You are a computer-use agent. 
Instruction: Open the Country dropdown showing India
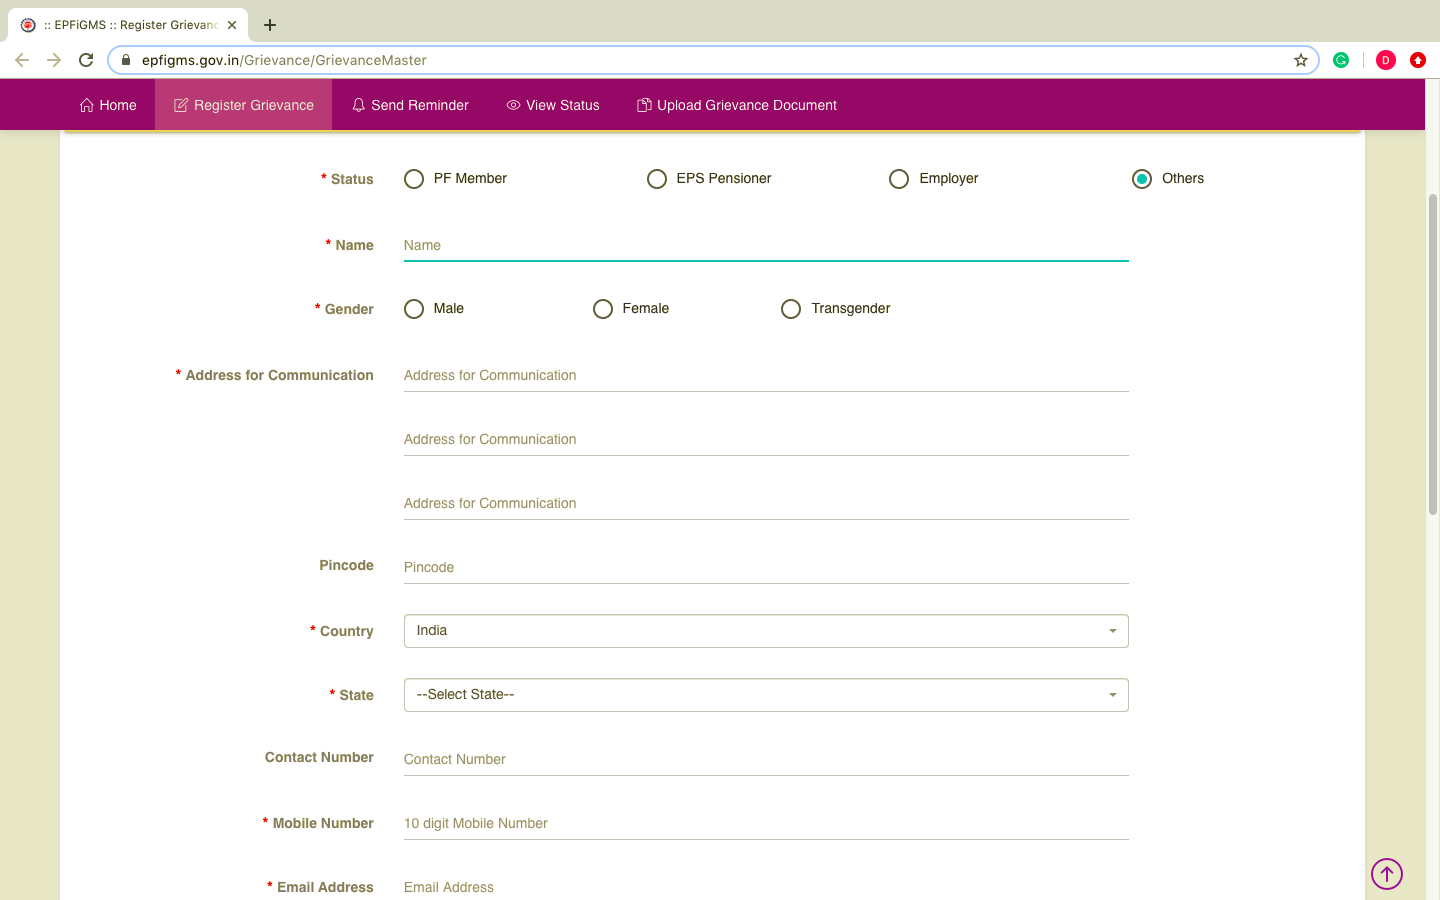pyautogui.click(x=766, y=631)
